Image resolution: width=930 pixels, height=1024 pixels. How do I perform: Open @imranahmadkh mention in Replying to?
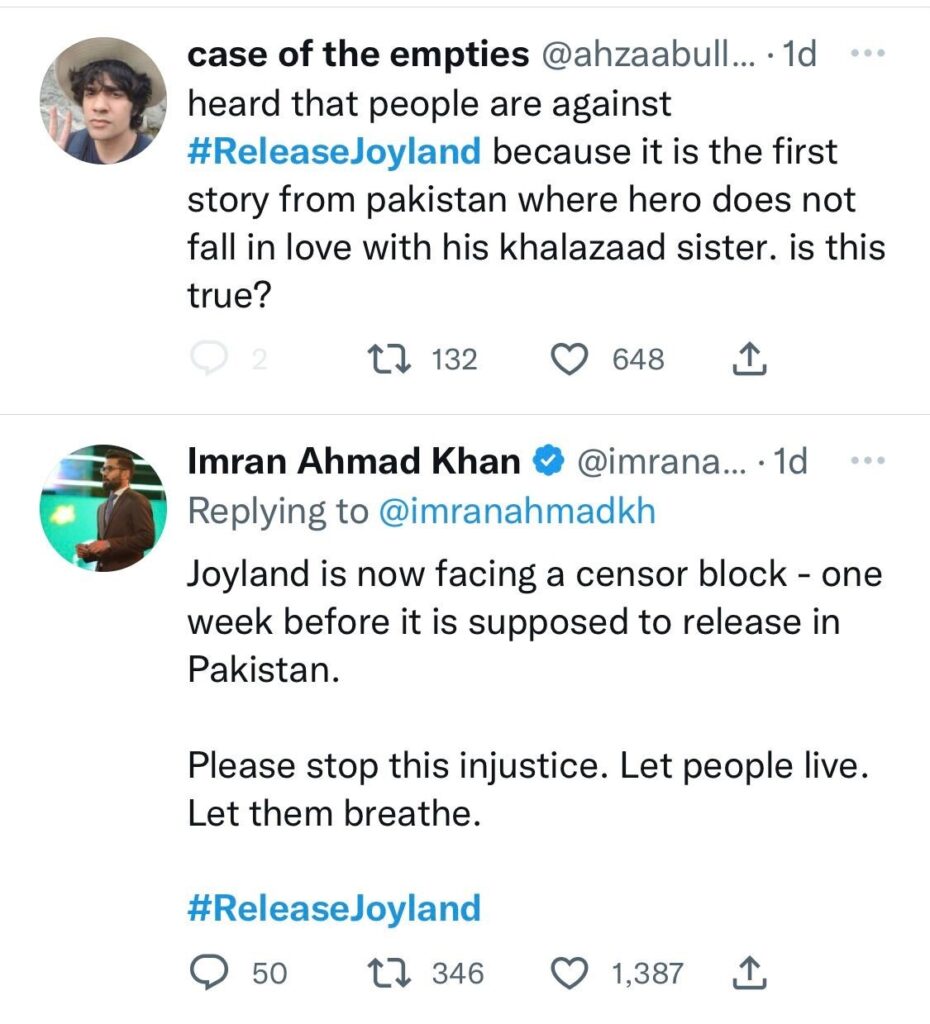(517, 511)
